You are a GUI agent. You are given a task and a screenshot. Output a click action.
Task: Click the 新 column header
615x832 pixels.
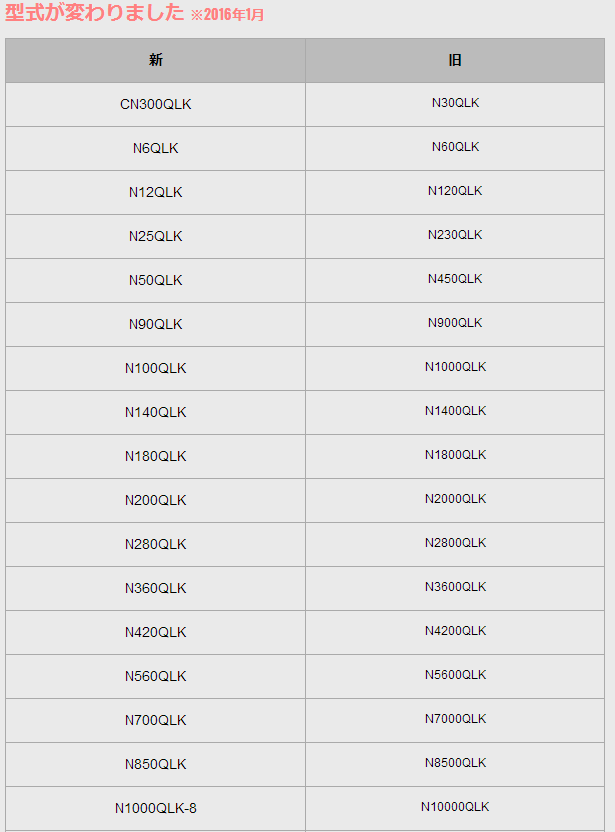[x=155, y=60]
